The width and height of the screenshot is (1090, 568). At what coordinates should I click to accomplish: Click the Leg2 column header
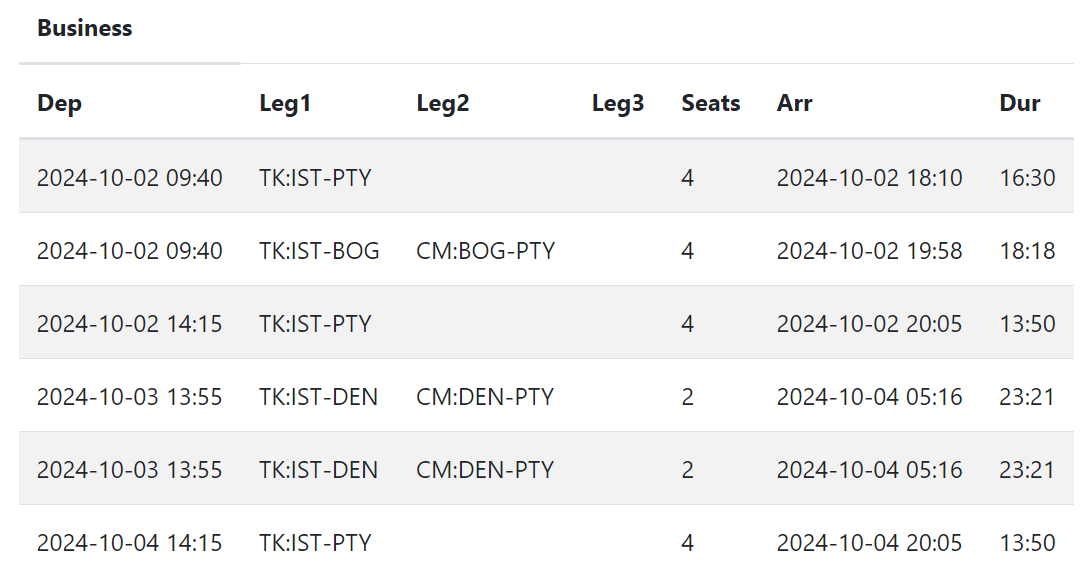[443, 103]
